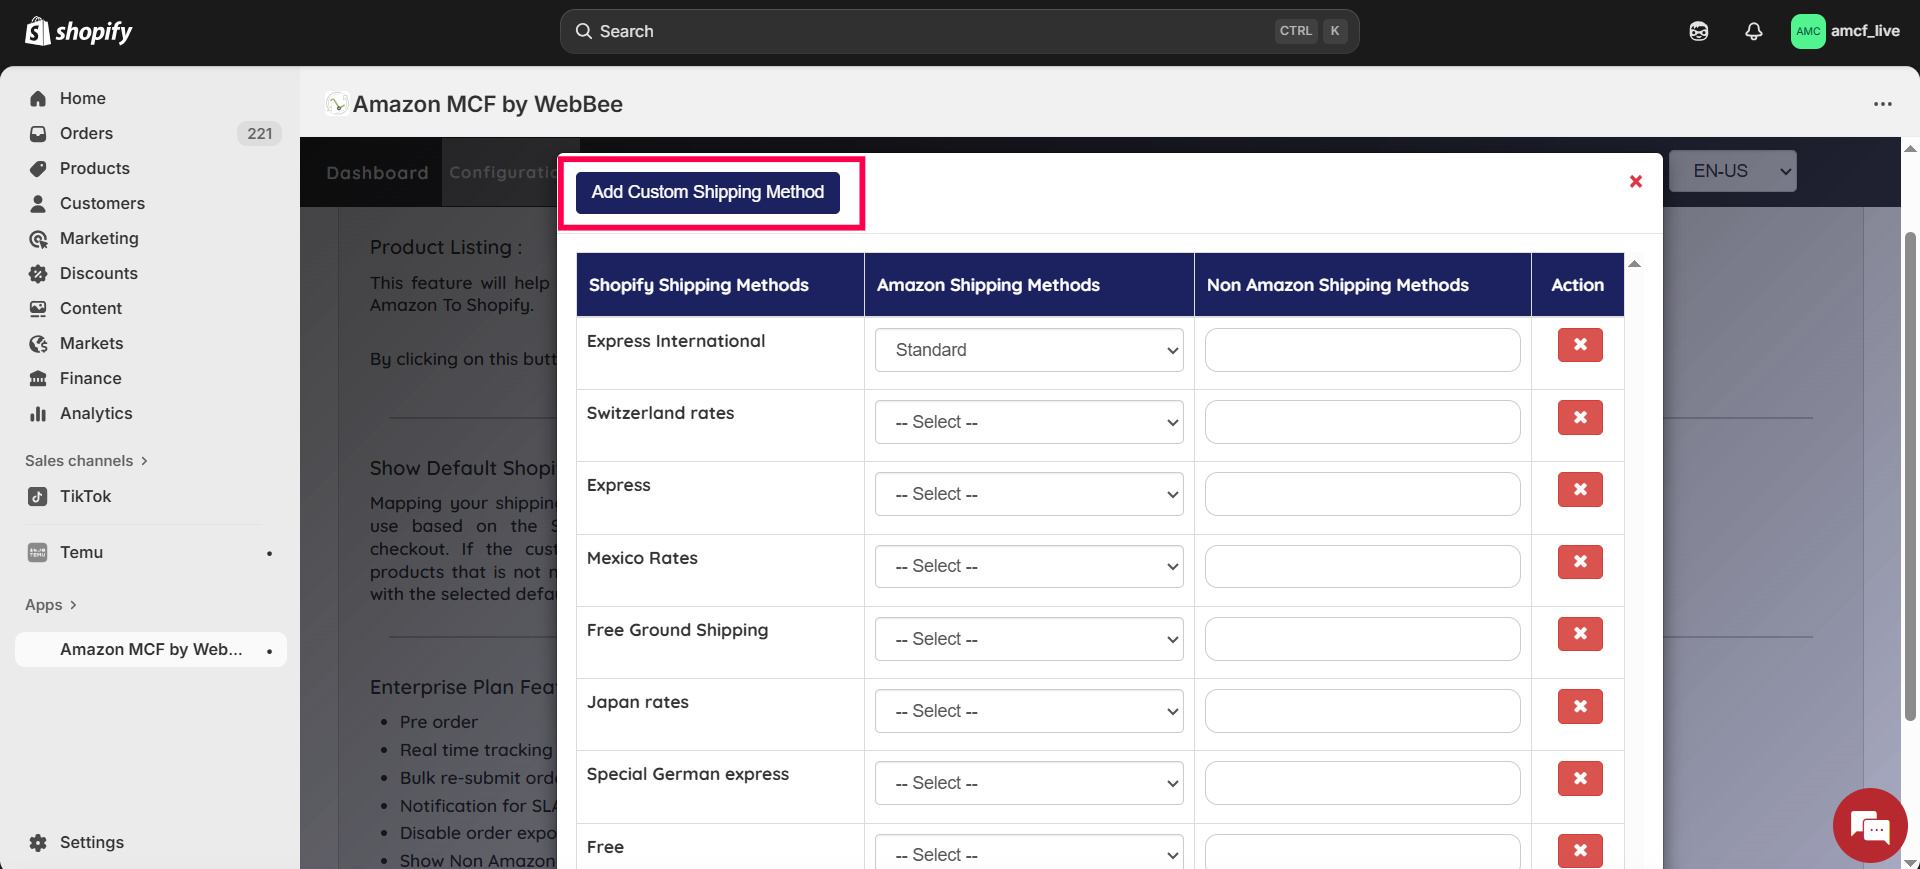Click Add Custom Shipping Method button
Image resolution: width=1920 pixels, height=869 pixels.
(x=707, y=192)
